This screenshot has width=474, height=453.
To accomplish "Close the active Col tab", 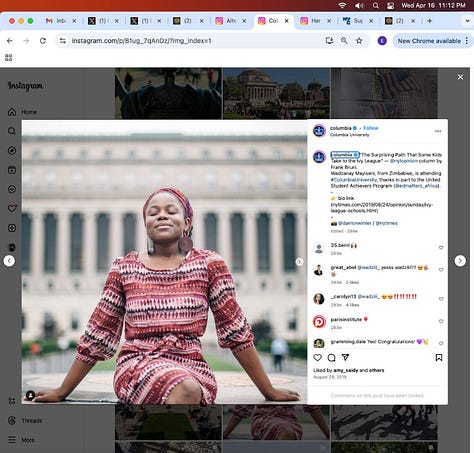I will [x=286, y=21].
